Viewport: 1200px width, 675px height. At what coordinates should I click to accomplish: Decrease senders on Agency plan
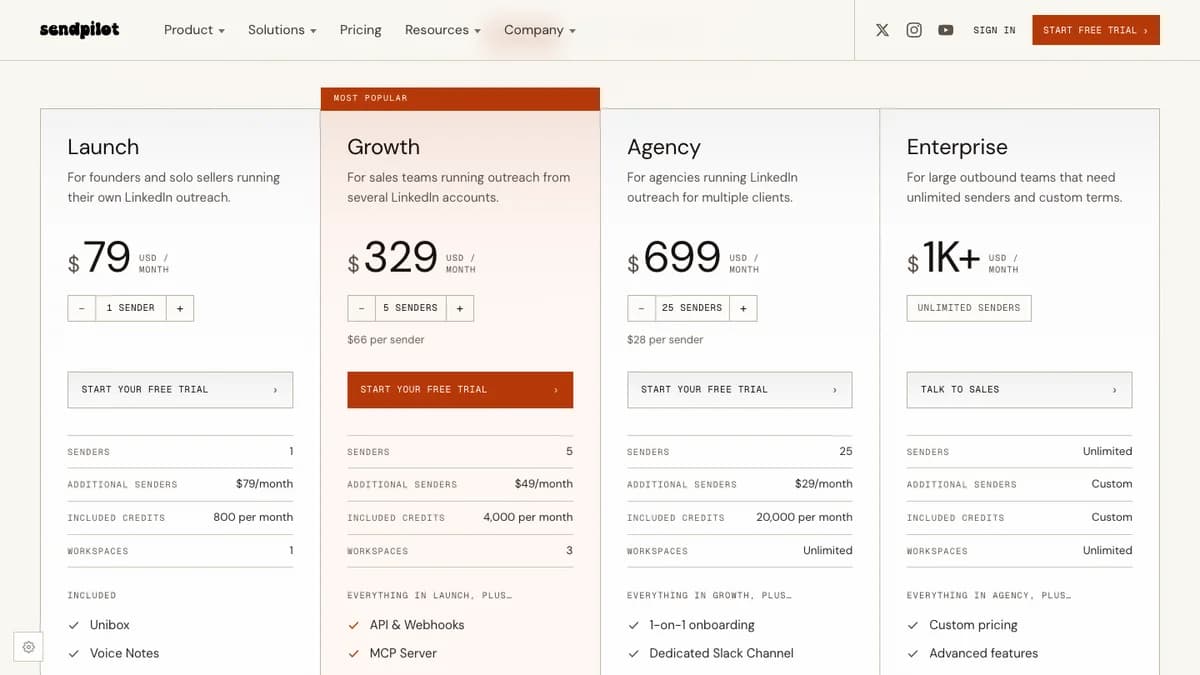coord(642,308)
